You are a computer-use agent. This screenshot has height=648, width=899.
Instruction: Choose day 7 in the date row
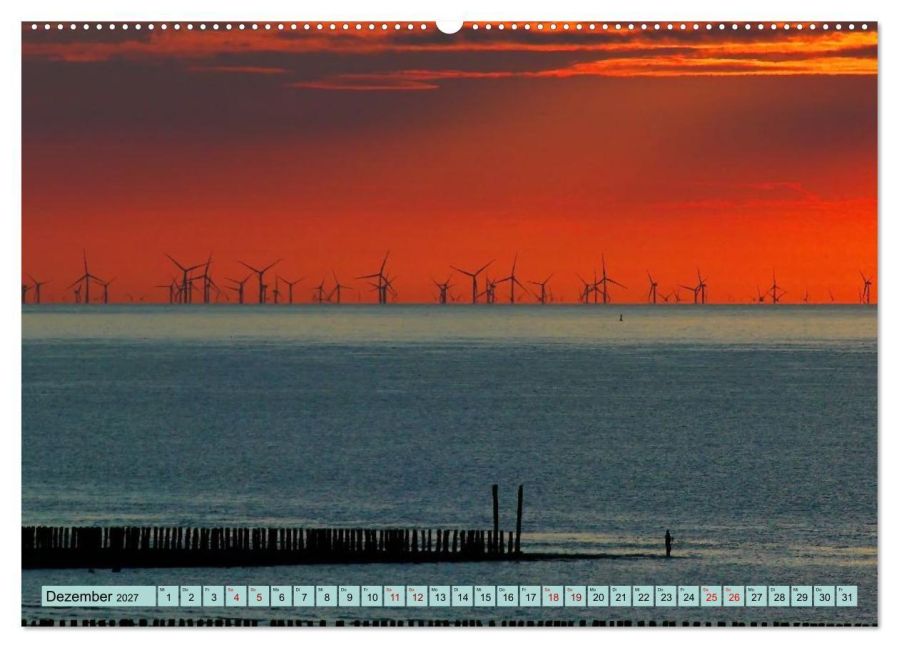304,596
